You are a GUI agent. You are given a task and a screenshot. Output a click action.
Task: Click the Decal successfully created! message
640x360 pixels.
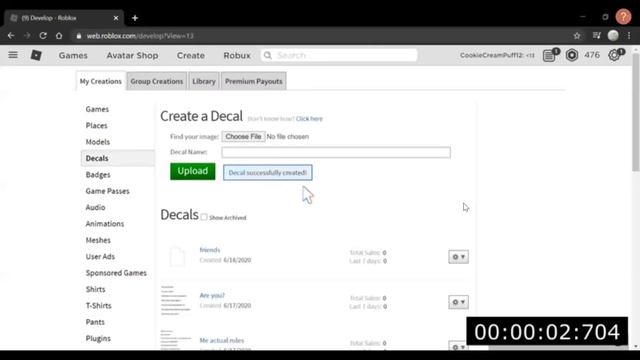click(268, 173)
